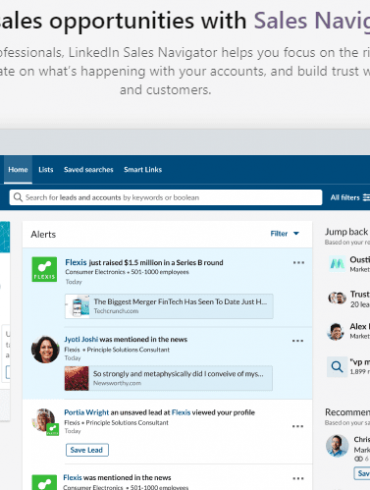Viewport: 370px width, 490px height.
Task: Open more options for Flexis news alert
Action: pyautogui.click(x=298, y=479)
